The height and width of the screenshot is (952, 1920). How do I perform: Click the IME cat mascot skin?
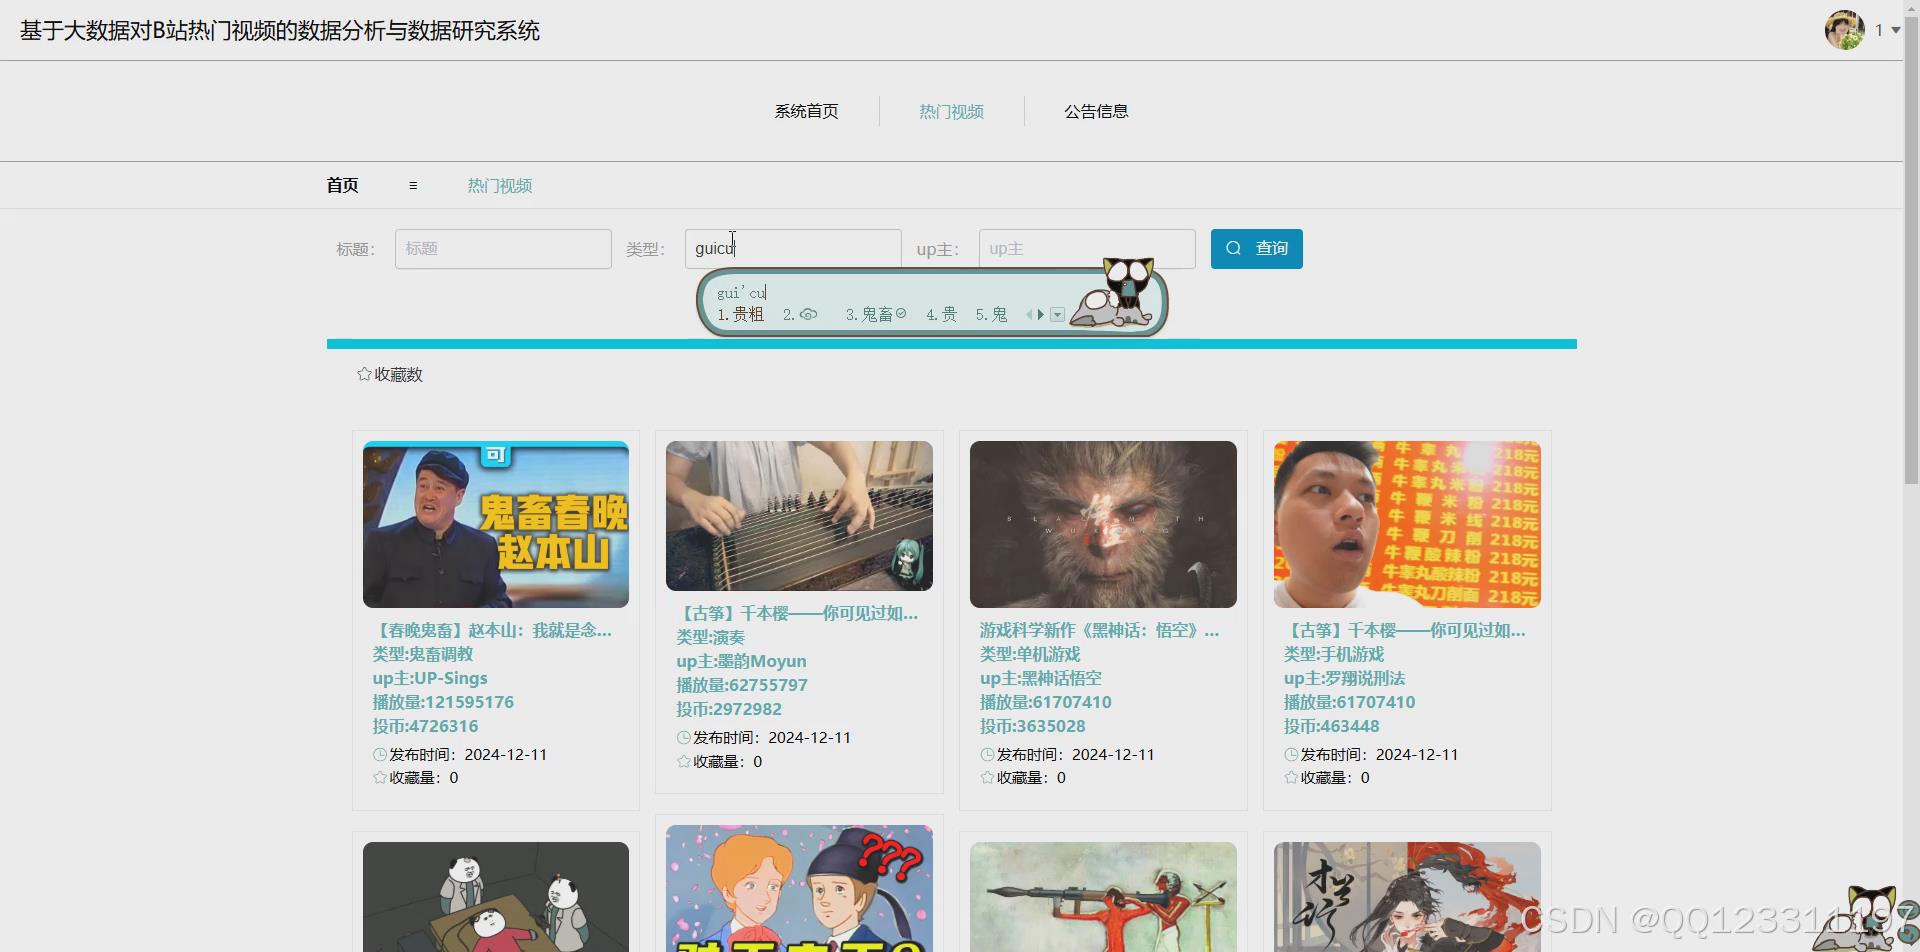coord(1112,294)
